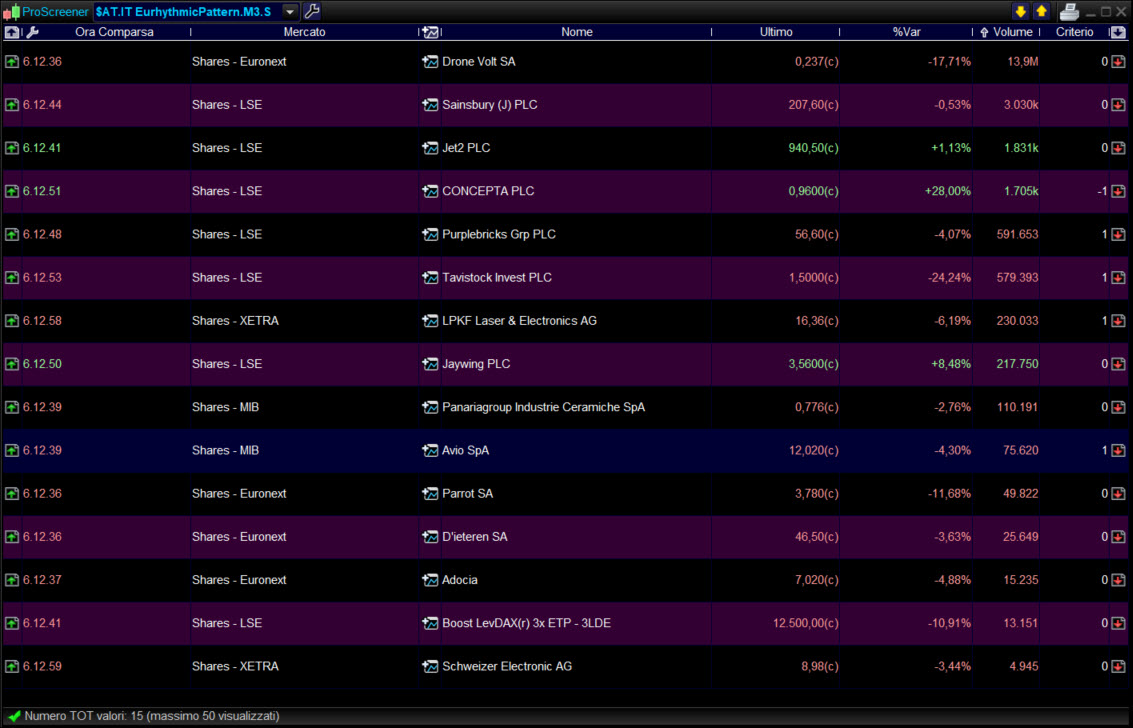
Task: Open chart icon for Drone Volt SA
Action: (430, 62)
